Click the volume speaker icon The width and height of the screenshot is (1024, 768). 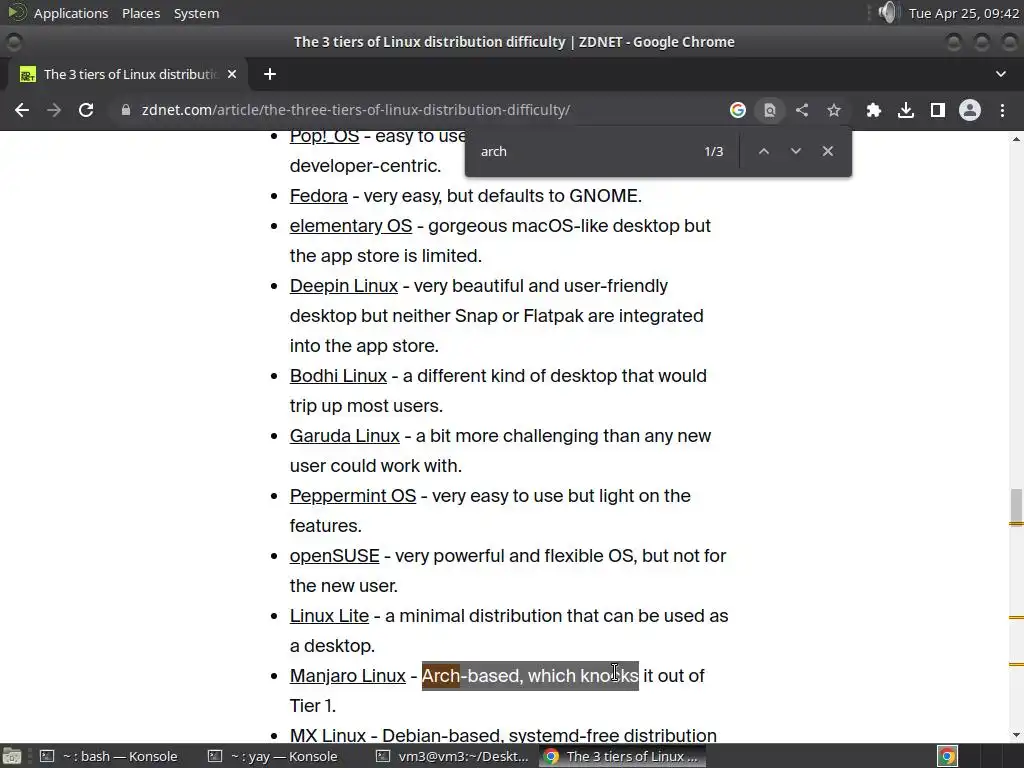(888, 12)
